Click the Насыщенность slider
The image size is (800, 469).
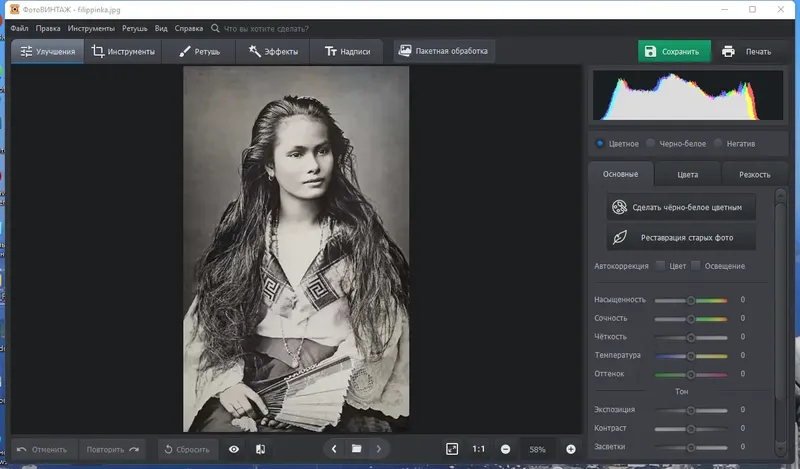(x=690, y=300)
